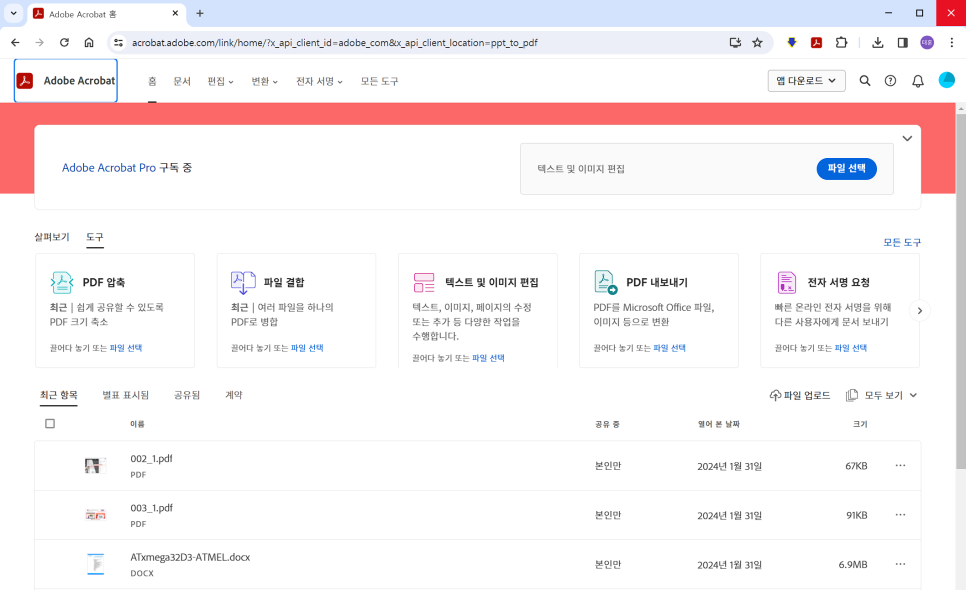Open browser downloads icon
This screenshot has height=590, width=966.
[878, 42]
